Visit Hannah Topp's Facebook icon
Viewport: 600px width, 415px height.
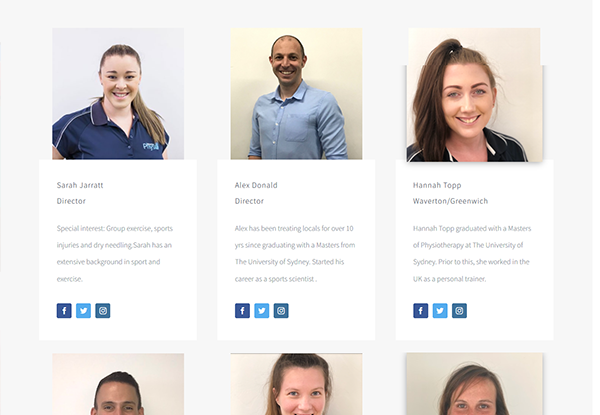[x=421, y=311]
